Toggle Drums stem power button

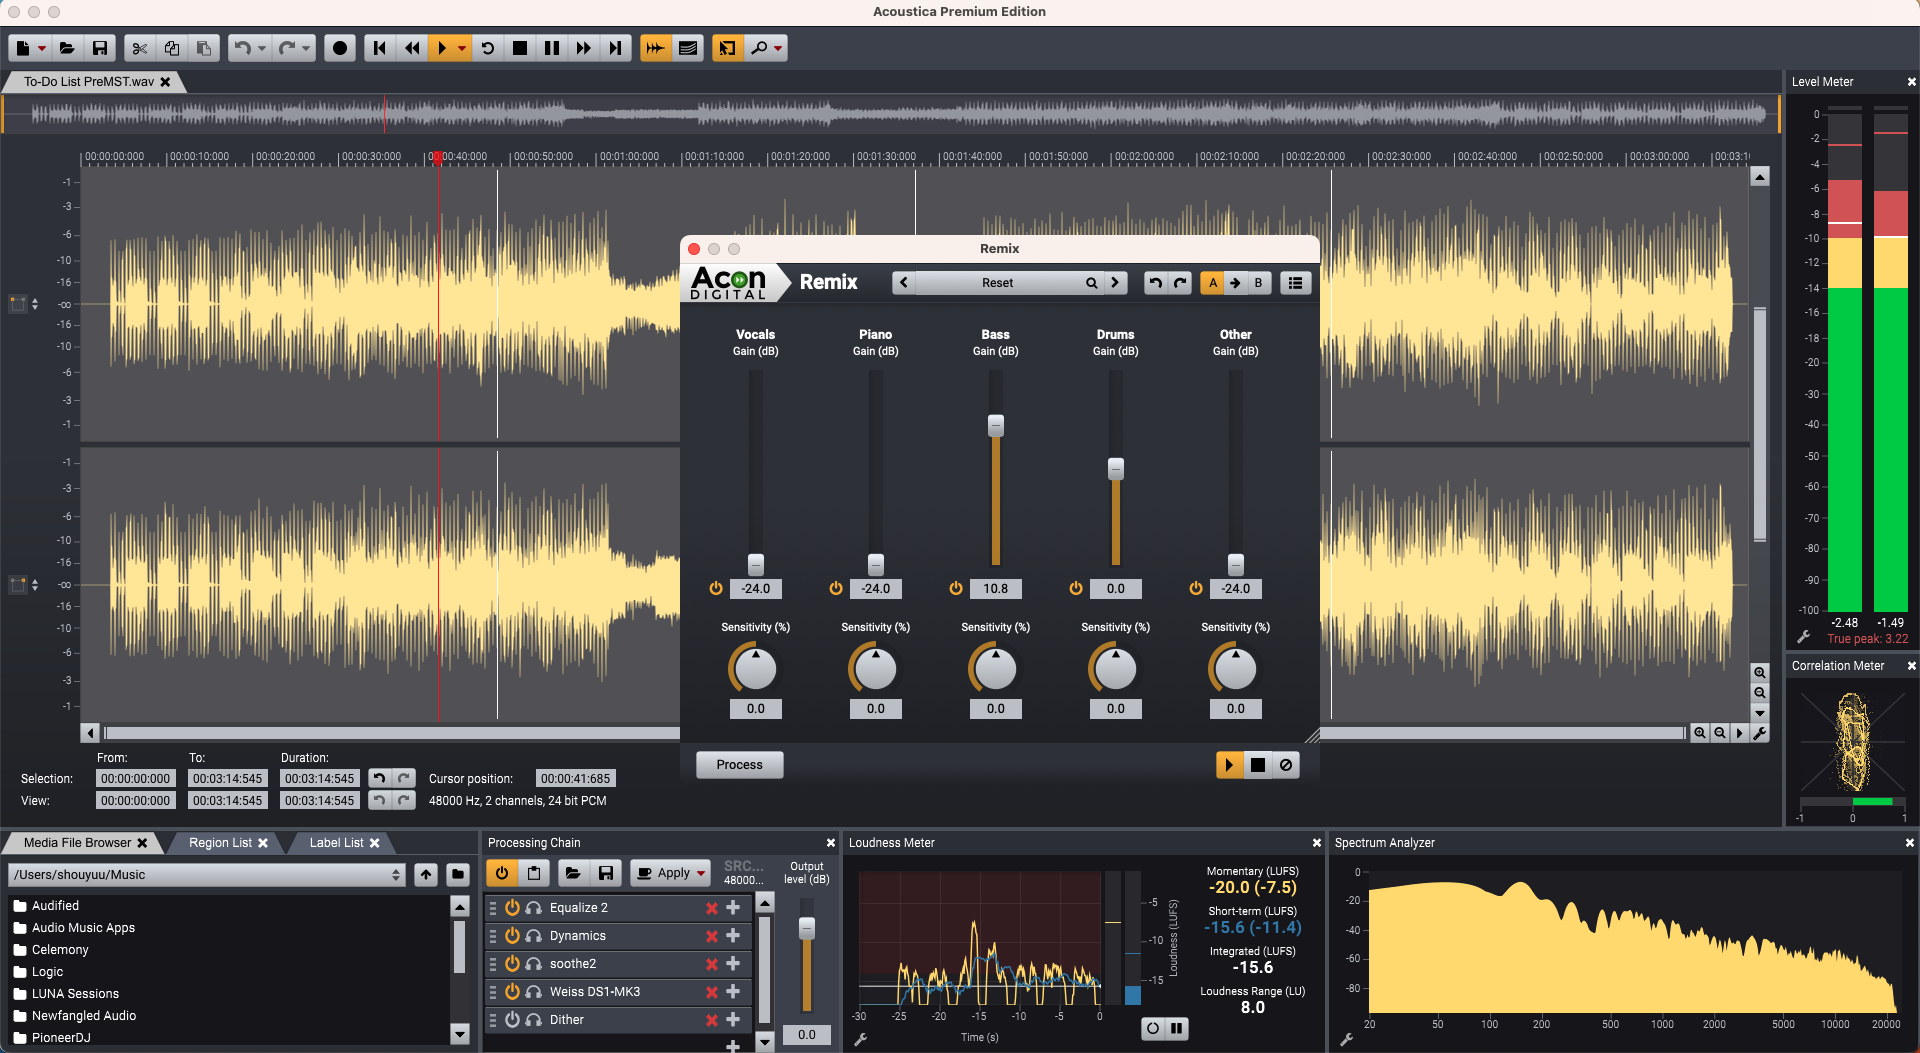1076,589
